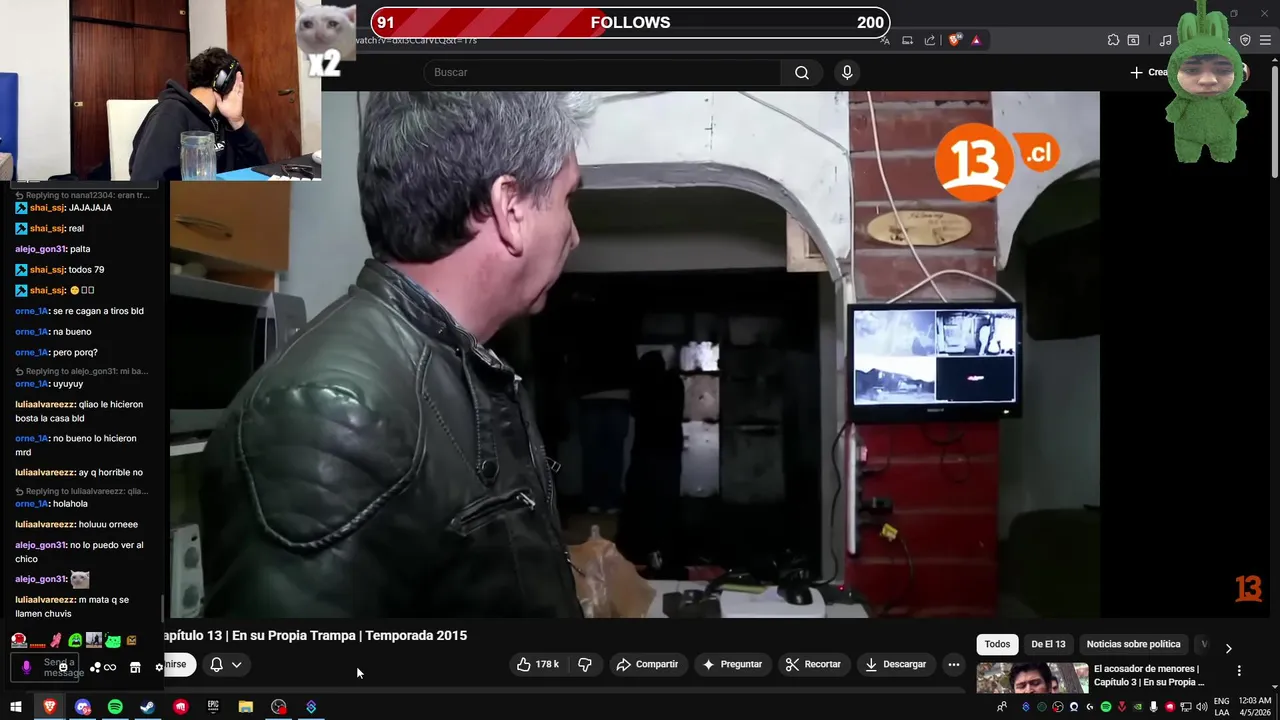Open Epic Games Launcher from taskbar
Screen dimensions: 1280x720
point(213,707)
